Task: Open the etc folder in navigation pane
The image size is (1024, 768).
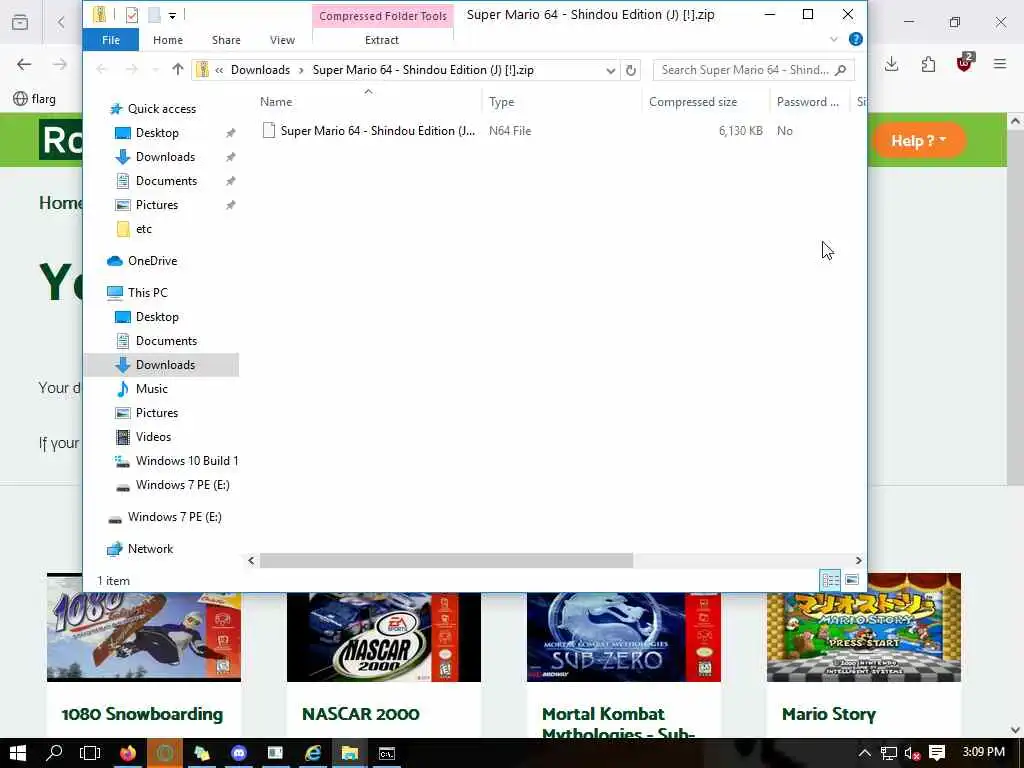Action: pos(144,229)
